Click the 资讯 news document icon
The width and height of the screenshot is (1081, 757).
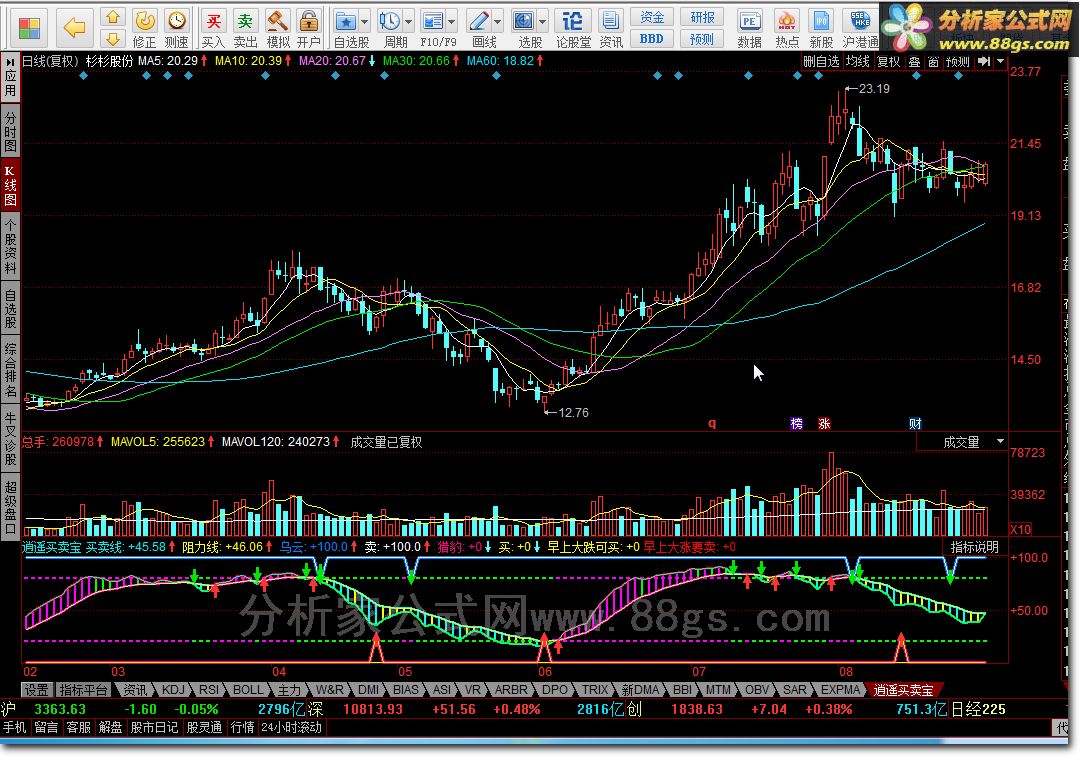[610, 21]
